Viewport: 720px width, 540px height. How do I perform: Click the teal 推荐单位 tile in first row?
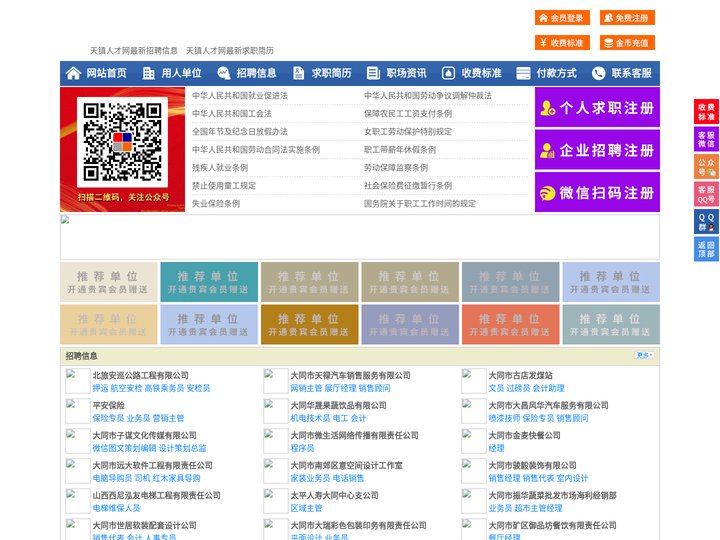click(x=209, y=282)
